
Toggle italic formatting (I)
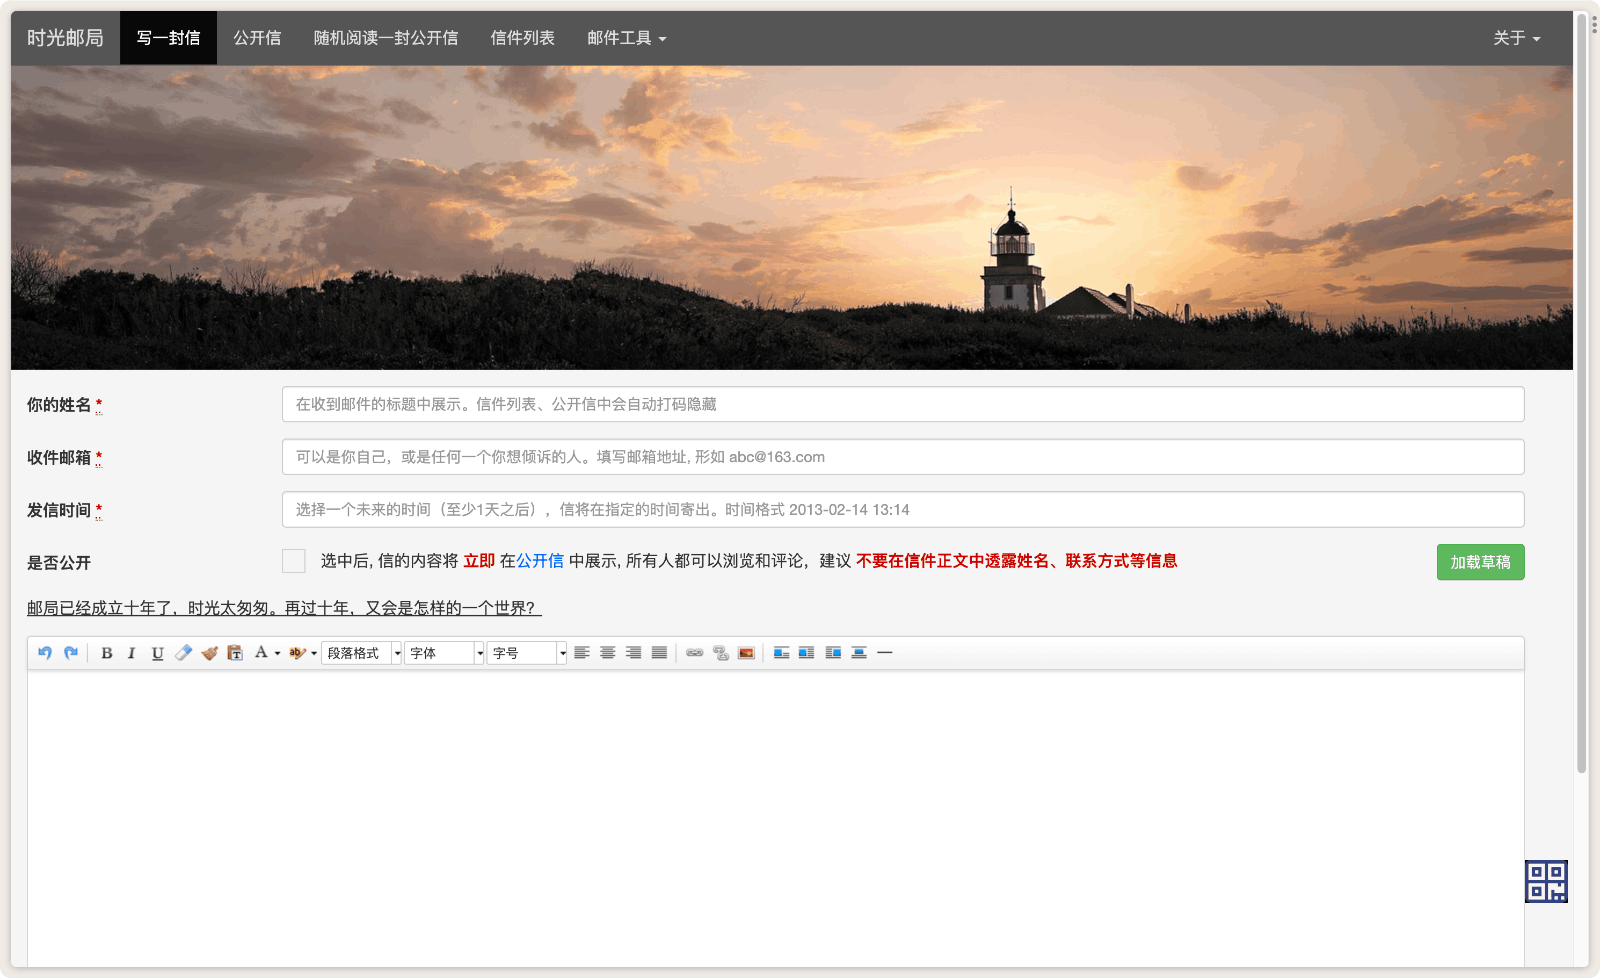tap(131, 653)
